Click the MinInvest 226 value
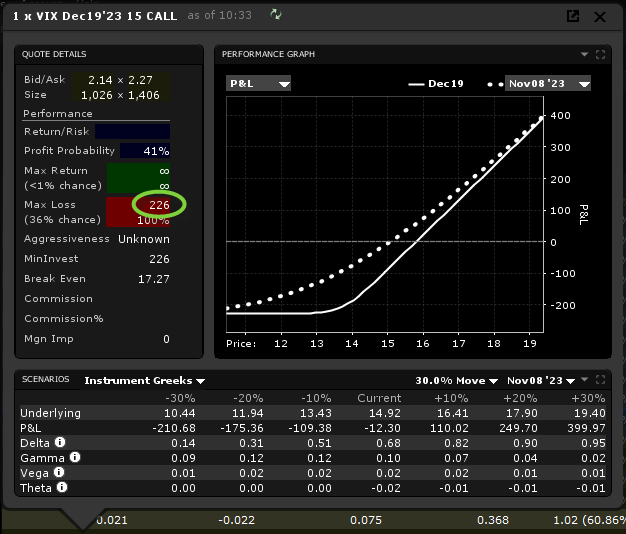 pos(159,259)
